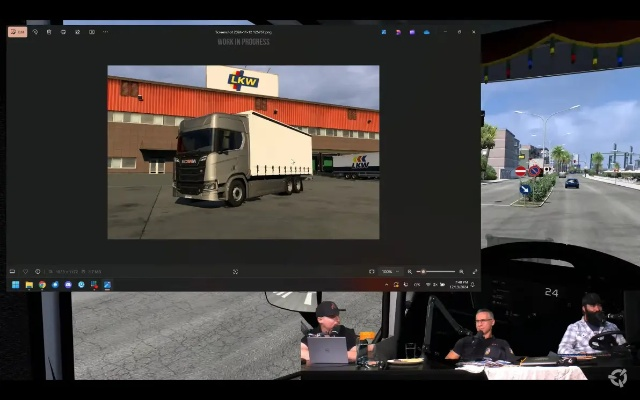The height and width of the screenshot is (400, 640).
Task: Click the zoom in magnifier icon
Action: point(463,271)
